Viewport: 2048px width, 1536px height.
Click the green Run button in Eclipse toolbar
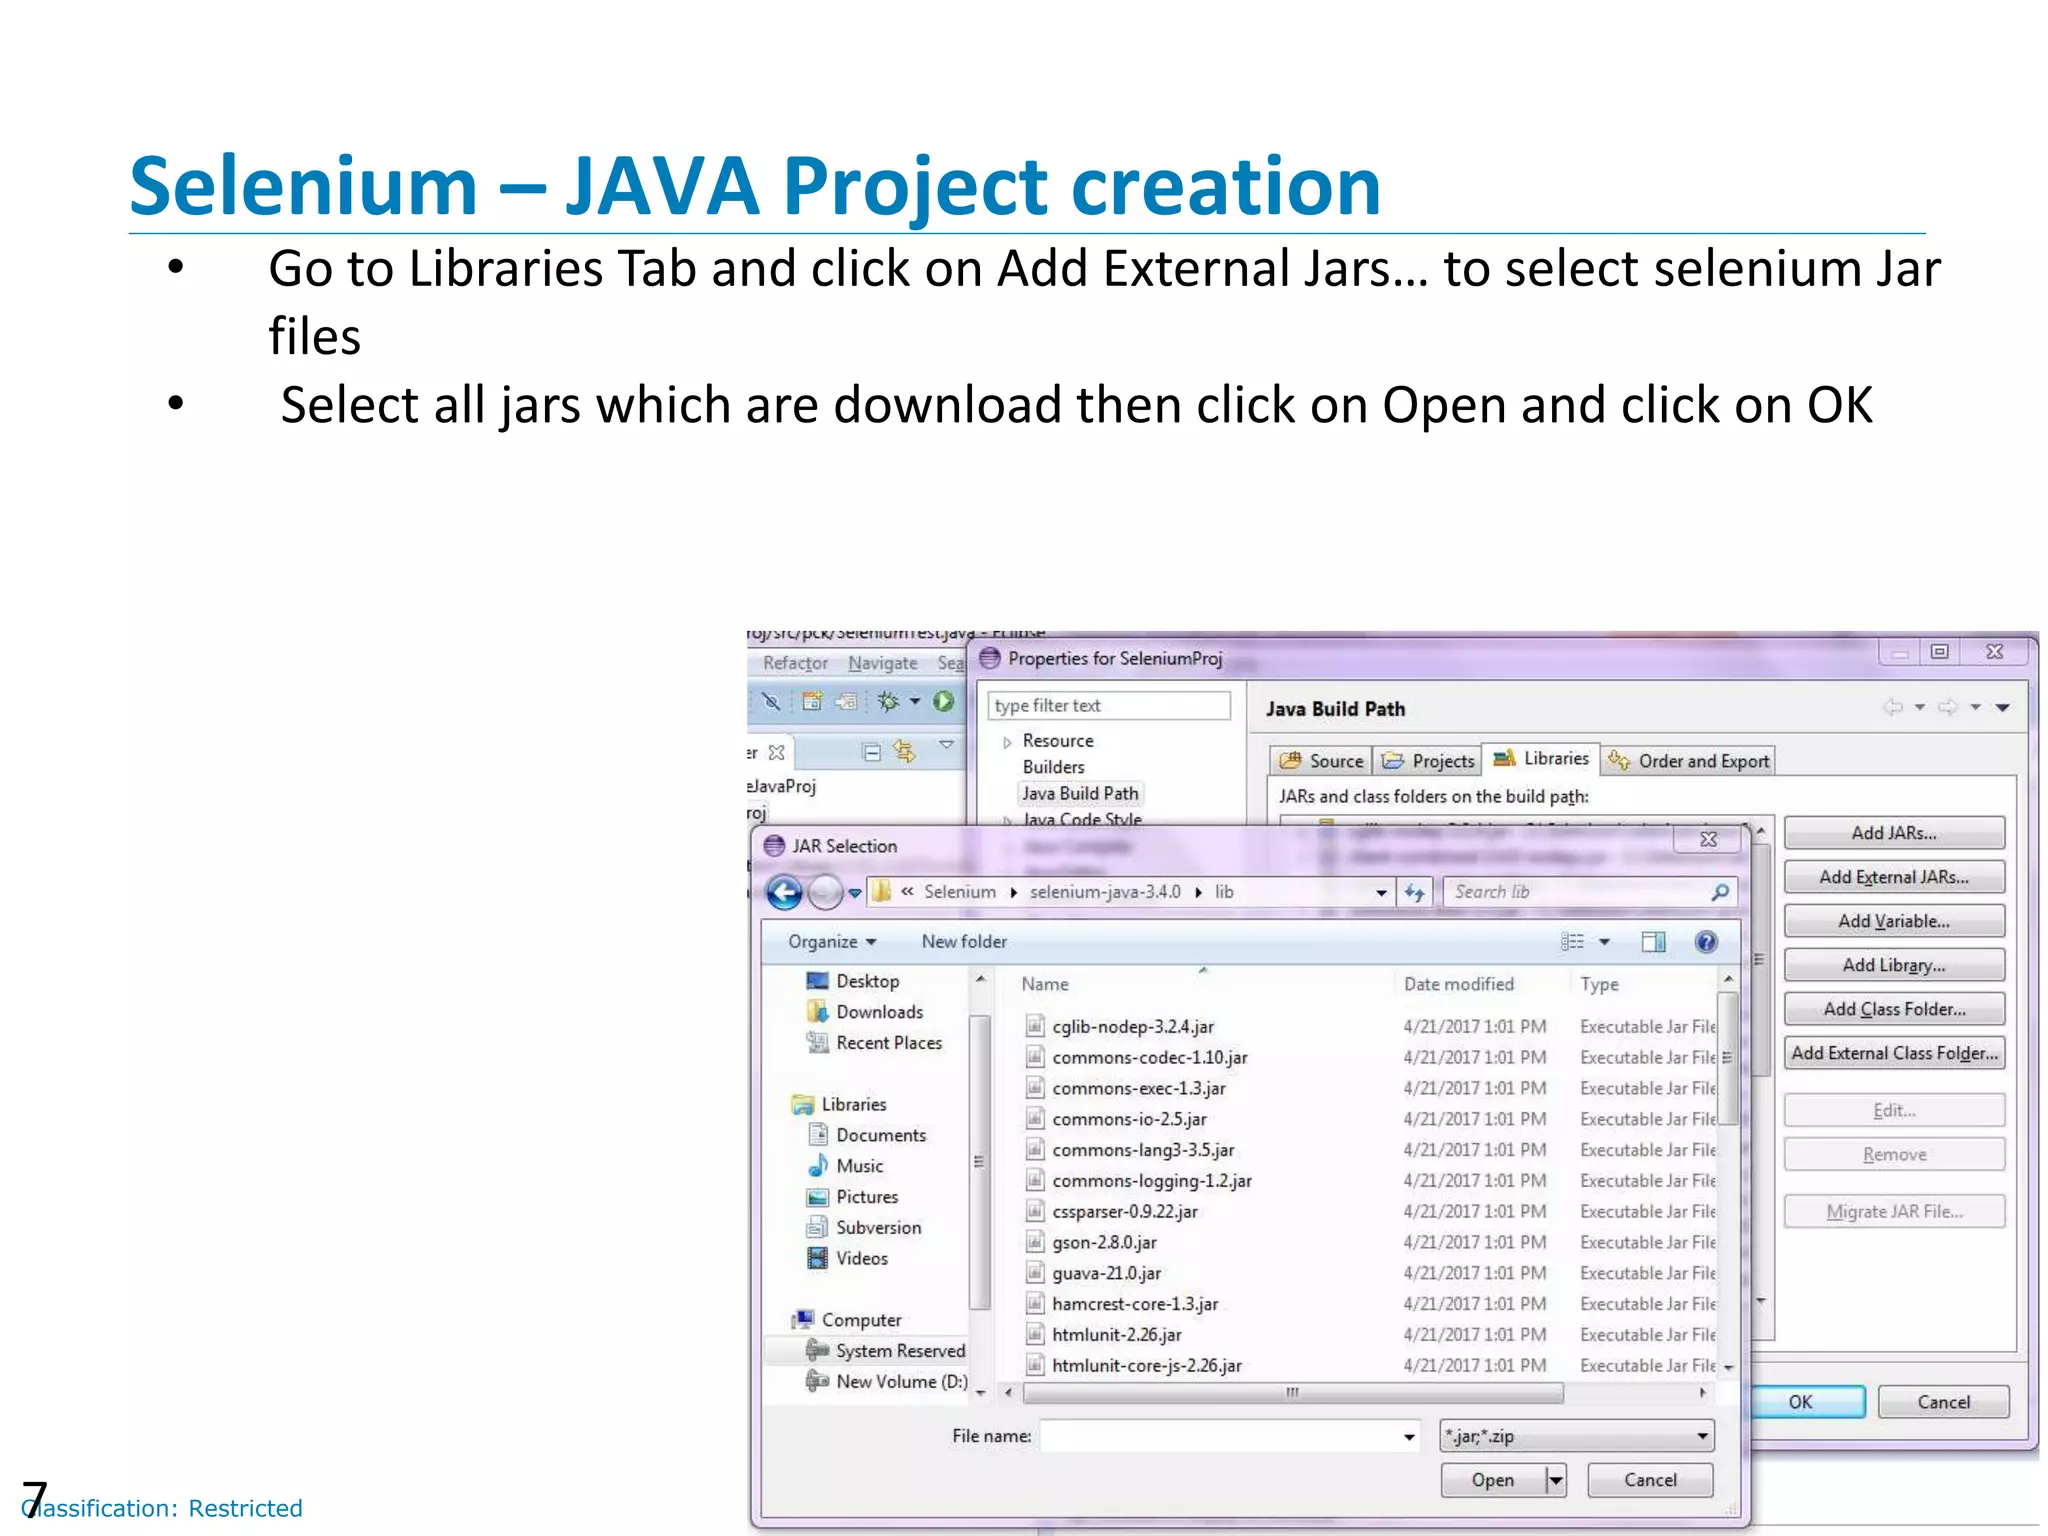(943, 701)
